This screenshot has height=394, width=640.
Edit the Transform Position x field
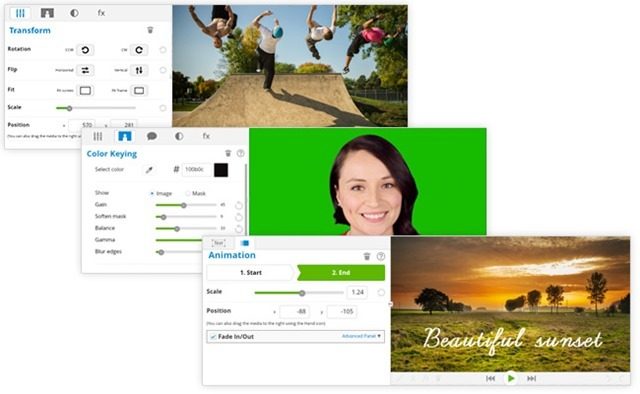[x=82, y=124]
